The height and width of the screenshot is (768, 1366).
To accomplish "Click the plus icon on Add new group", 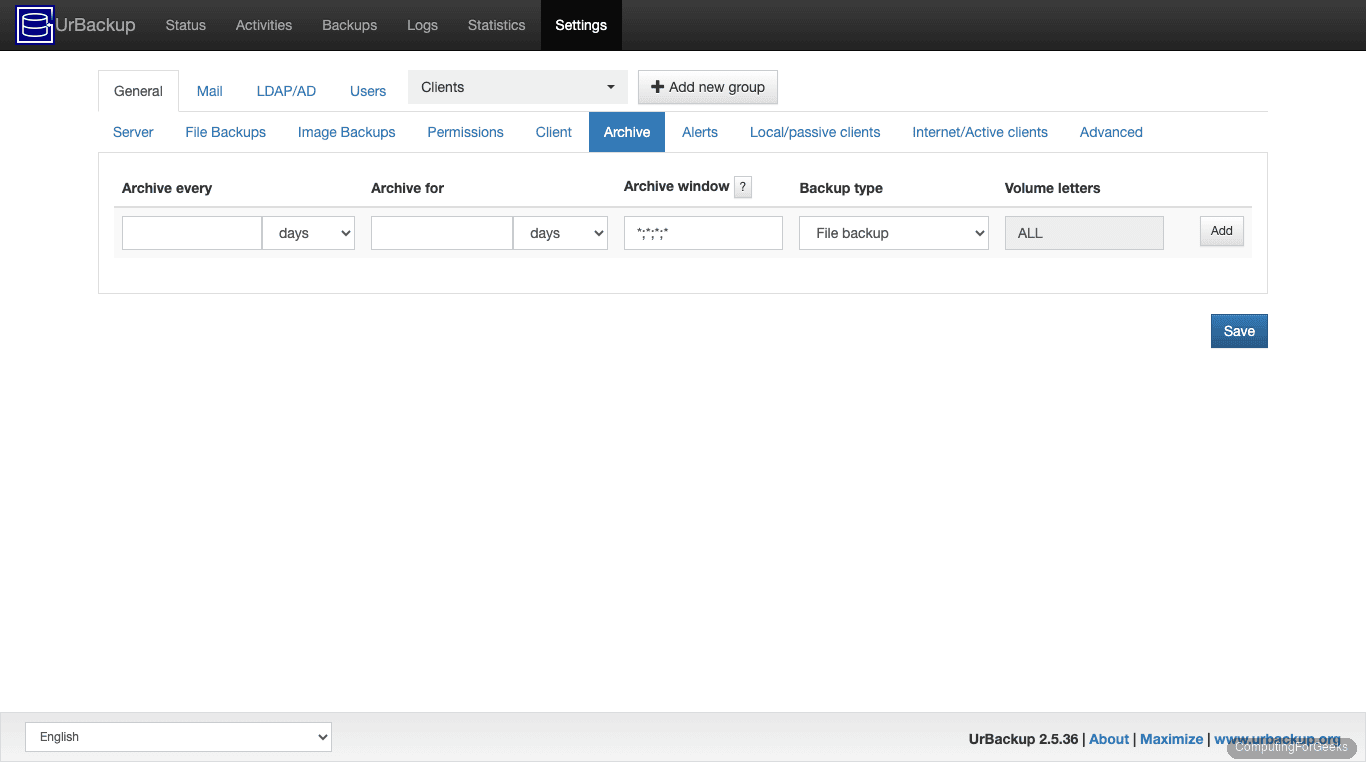I will [x=657, y=87].
